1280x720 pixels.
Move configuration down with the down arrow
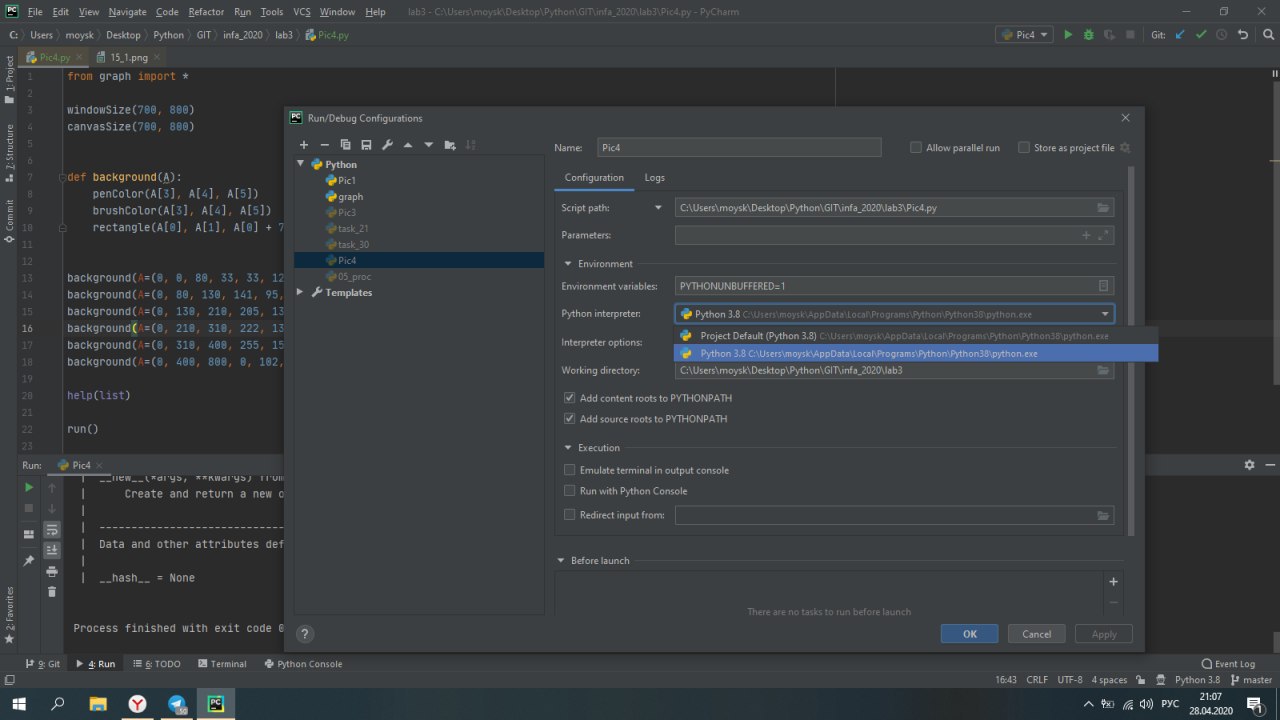point(429,145)
